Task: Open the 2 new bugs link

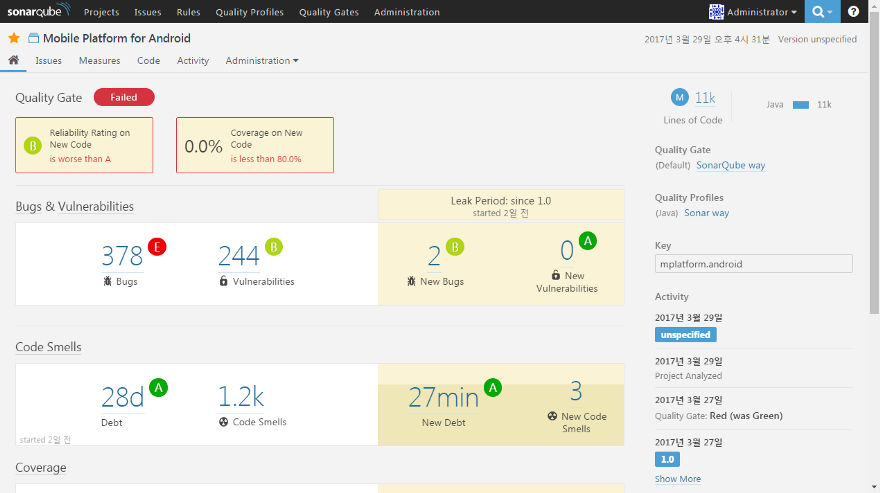Action: tap(434, 256)
